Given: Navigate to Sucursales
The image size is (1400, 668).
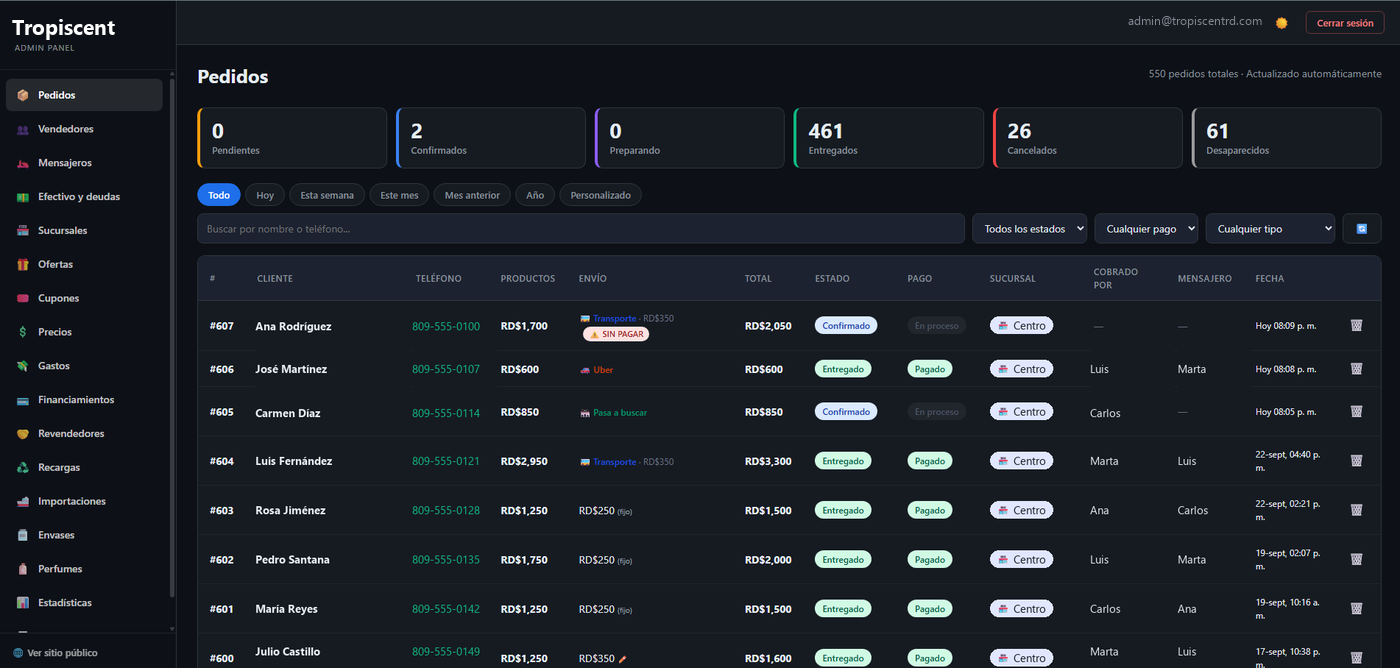Looking at the screenshot, I should [x=84, y=231].
